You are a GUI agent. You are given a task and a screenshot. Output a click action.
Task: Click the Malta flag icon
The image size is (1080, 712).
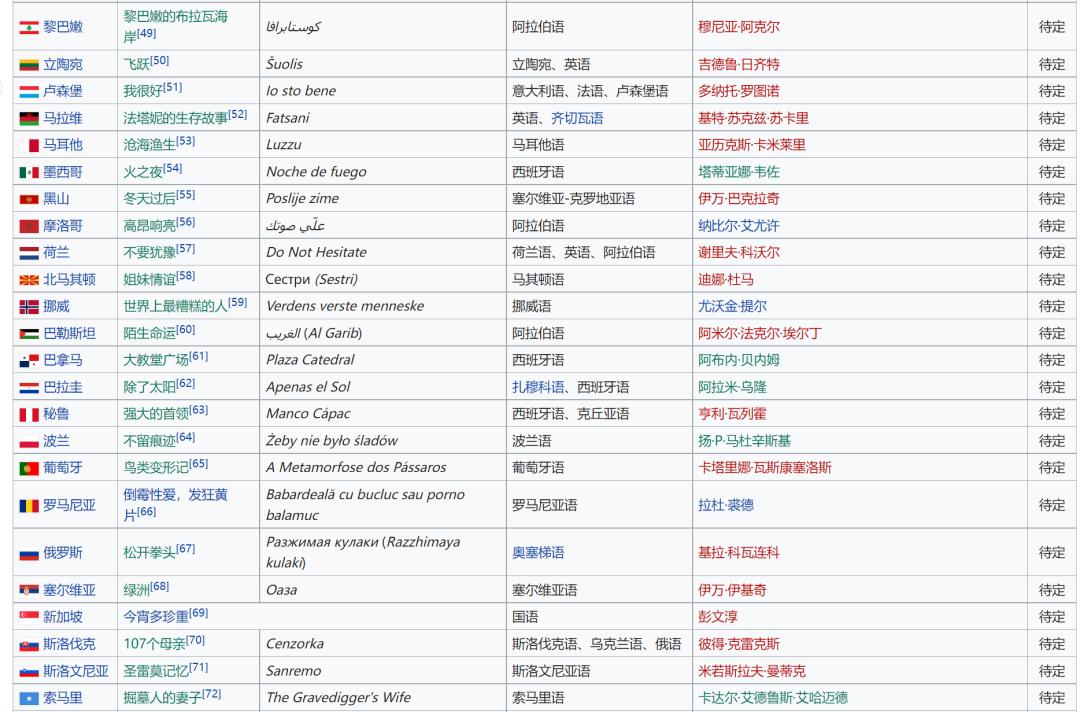tap(29, 145)
